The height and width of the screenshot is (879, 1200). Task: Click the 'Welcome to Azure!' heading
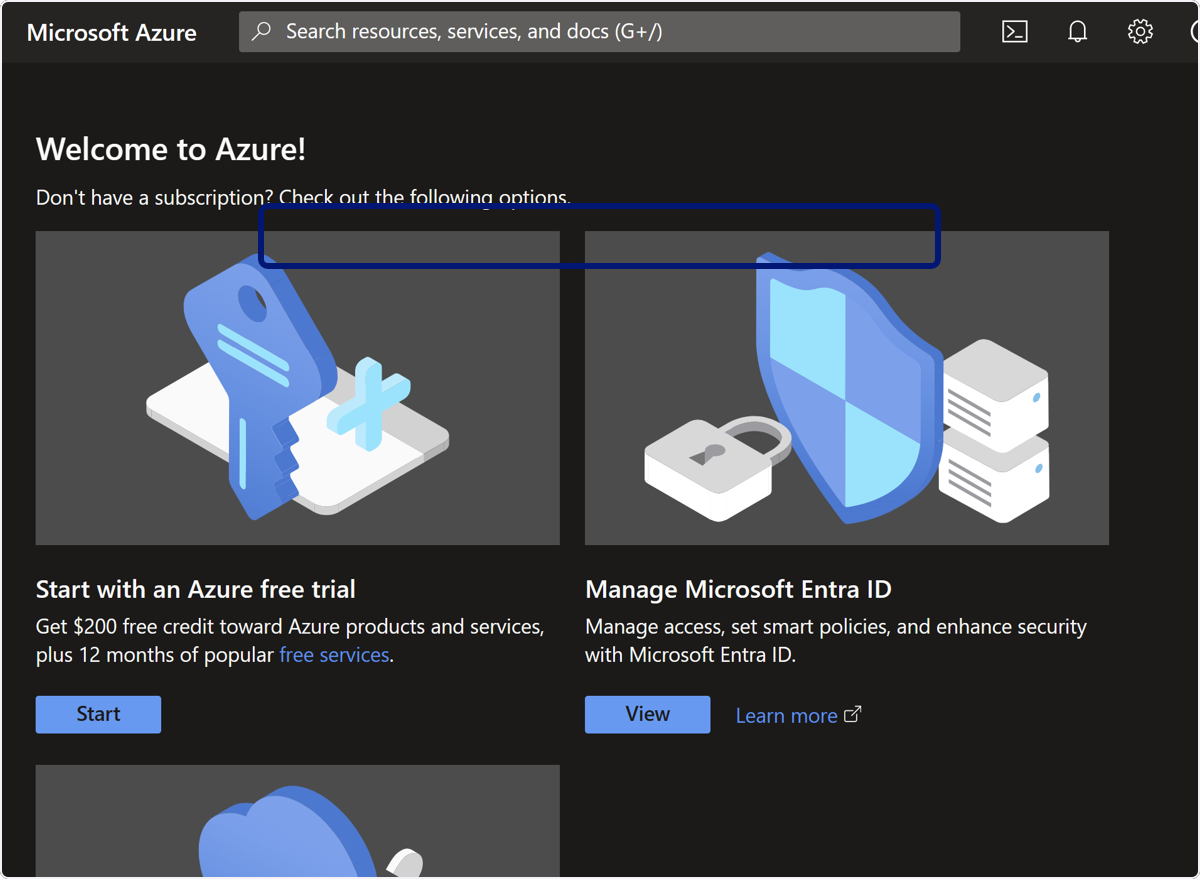pos(171,149)
